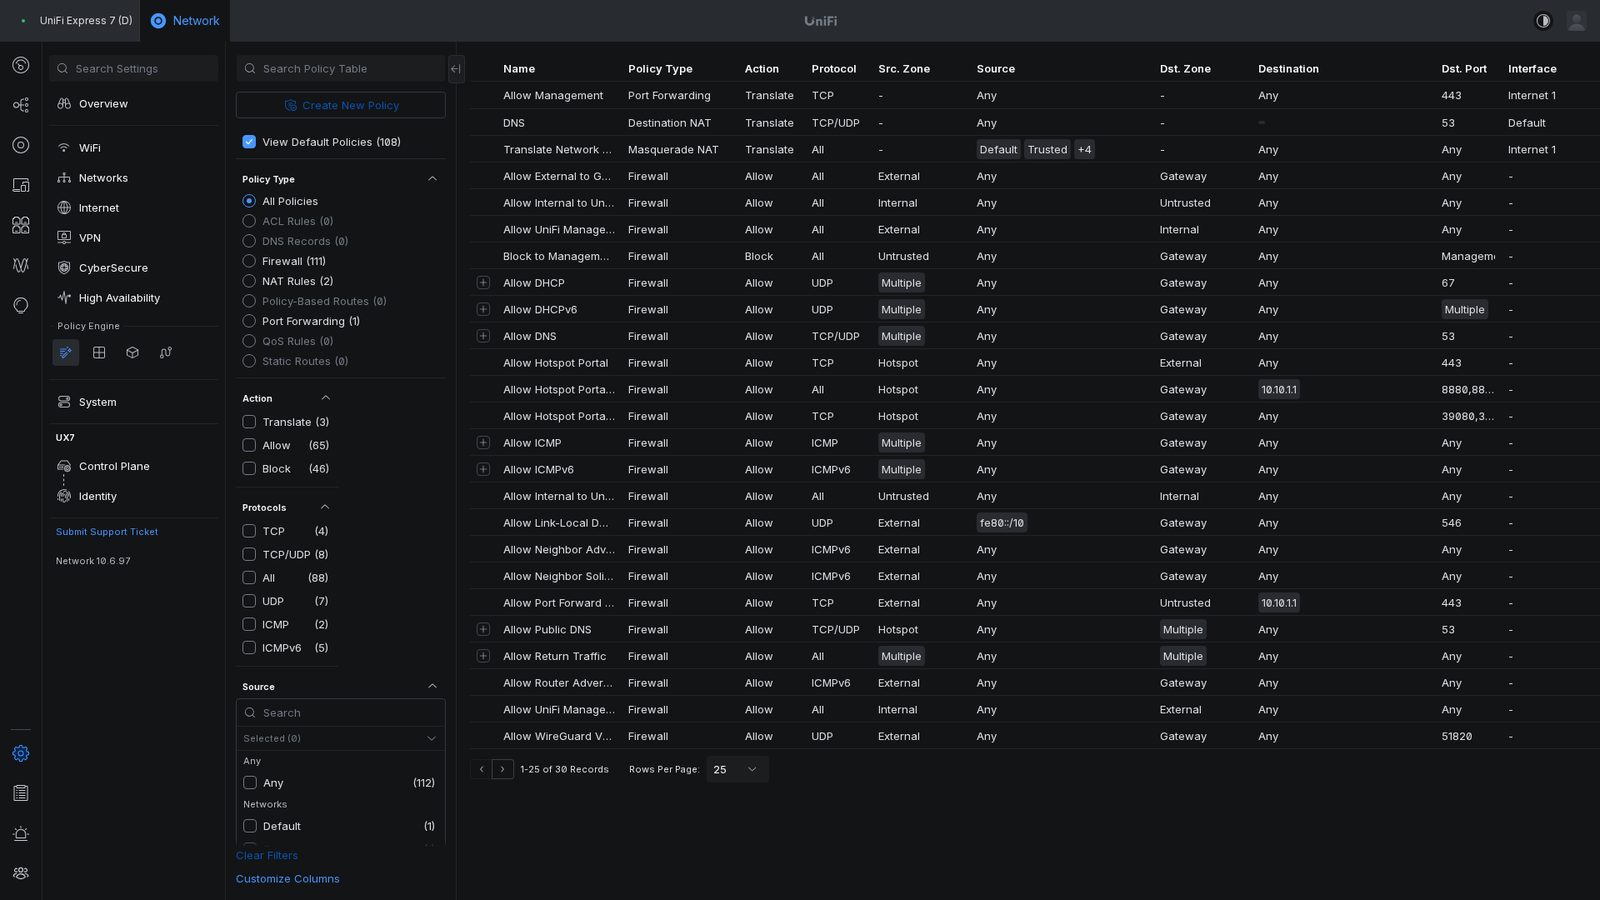
Task: Open the alarm siren icon in the left rail
Action: [20, 833]
